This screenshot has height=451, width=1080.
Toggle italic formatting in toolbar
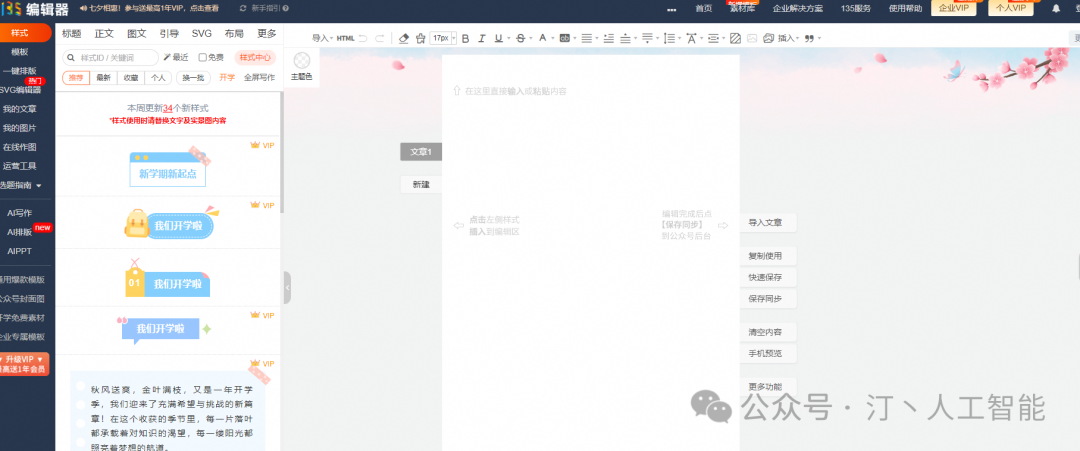pyautogui.click(x=481, y=39)
